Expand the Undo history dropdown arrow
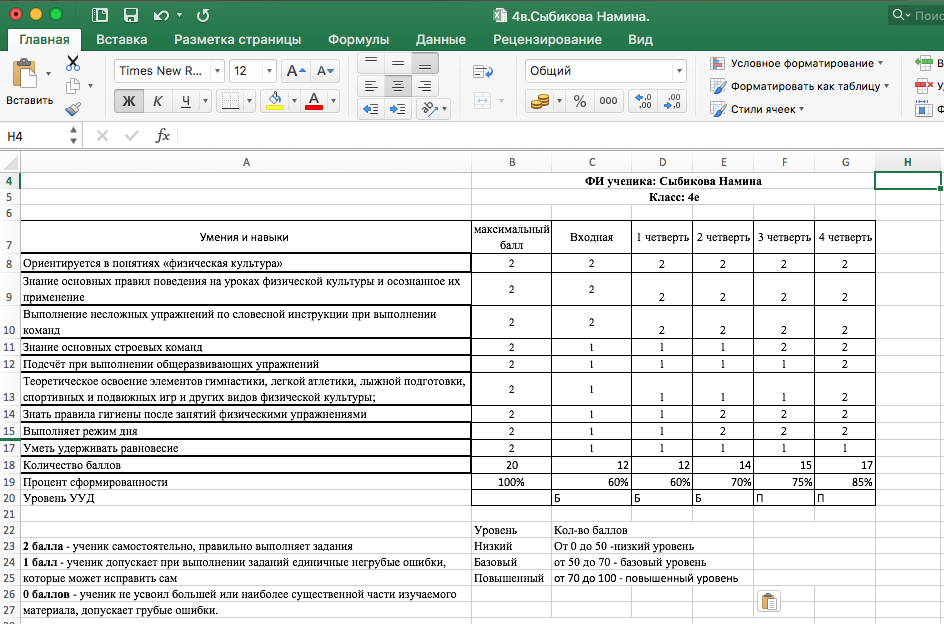Viewport: 944px width, 624px height. pyautogui.click(x=179, y=16)
